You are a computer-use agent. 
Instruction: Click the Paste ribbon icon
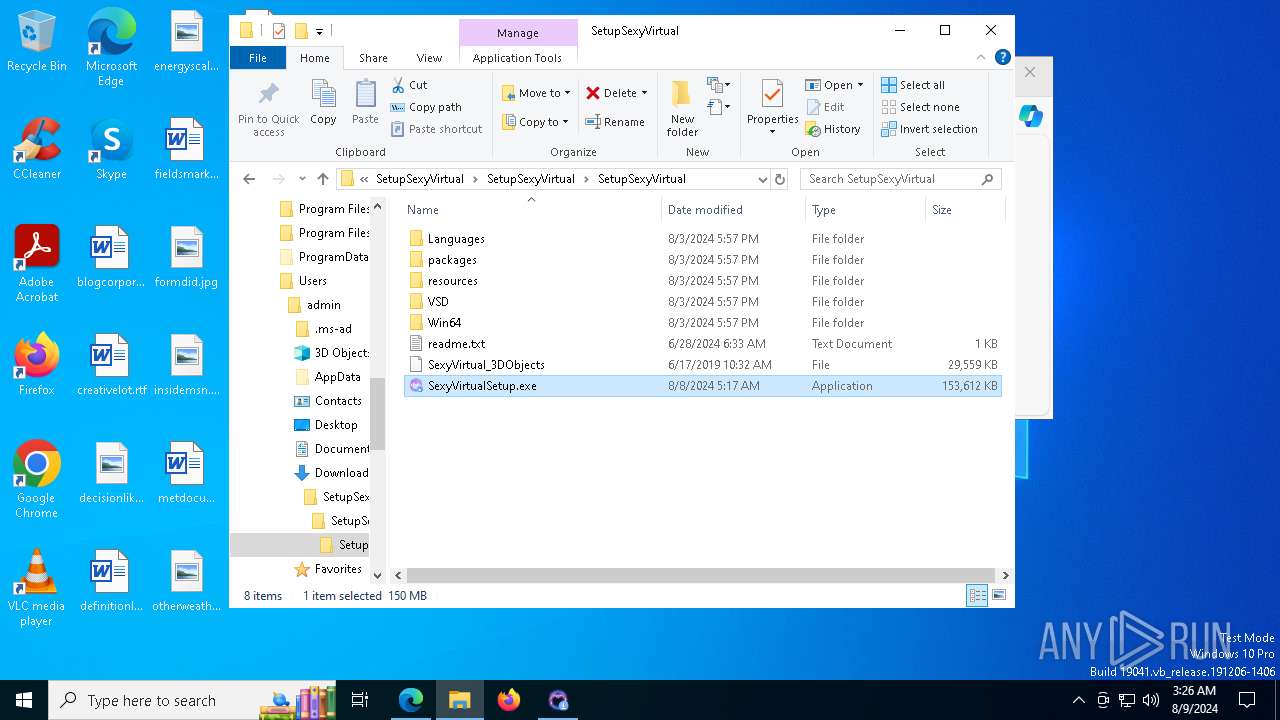point(365,103)
